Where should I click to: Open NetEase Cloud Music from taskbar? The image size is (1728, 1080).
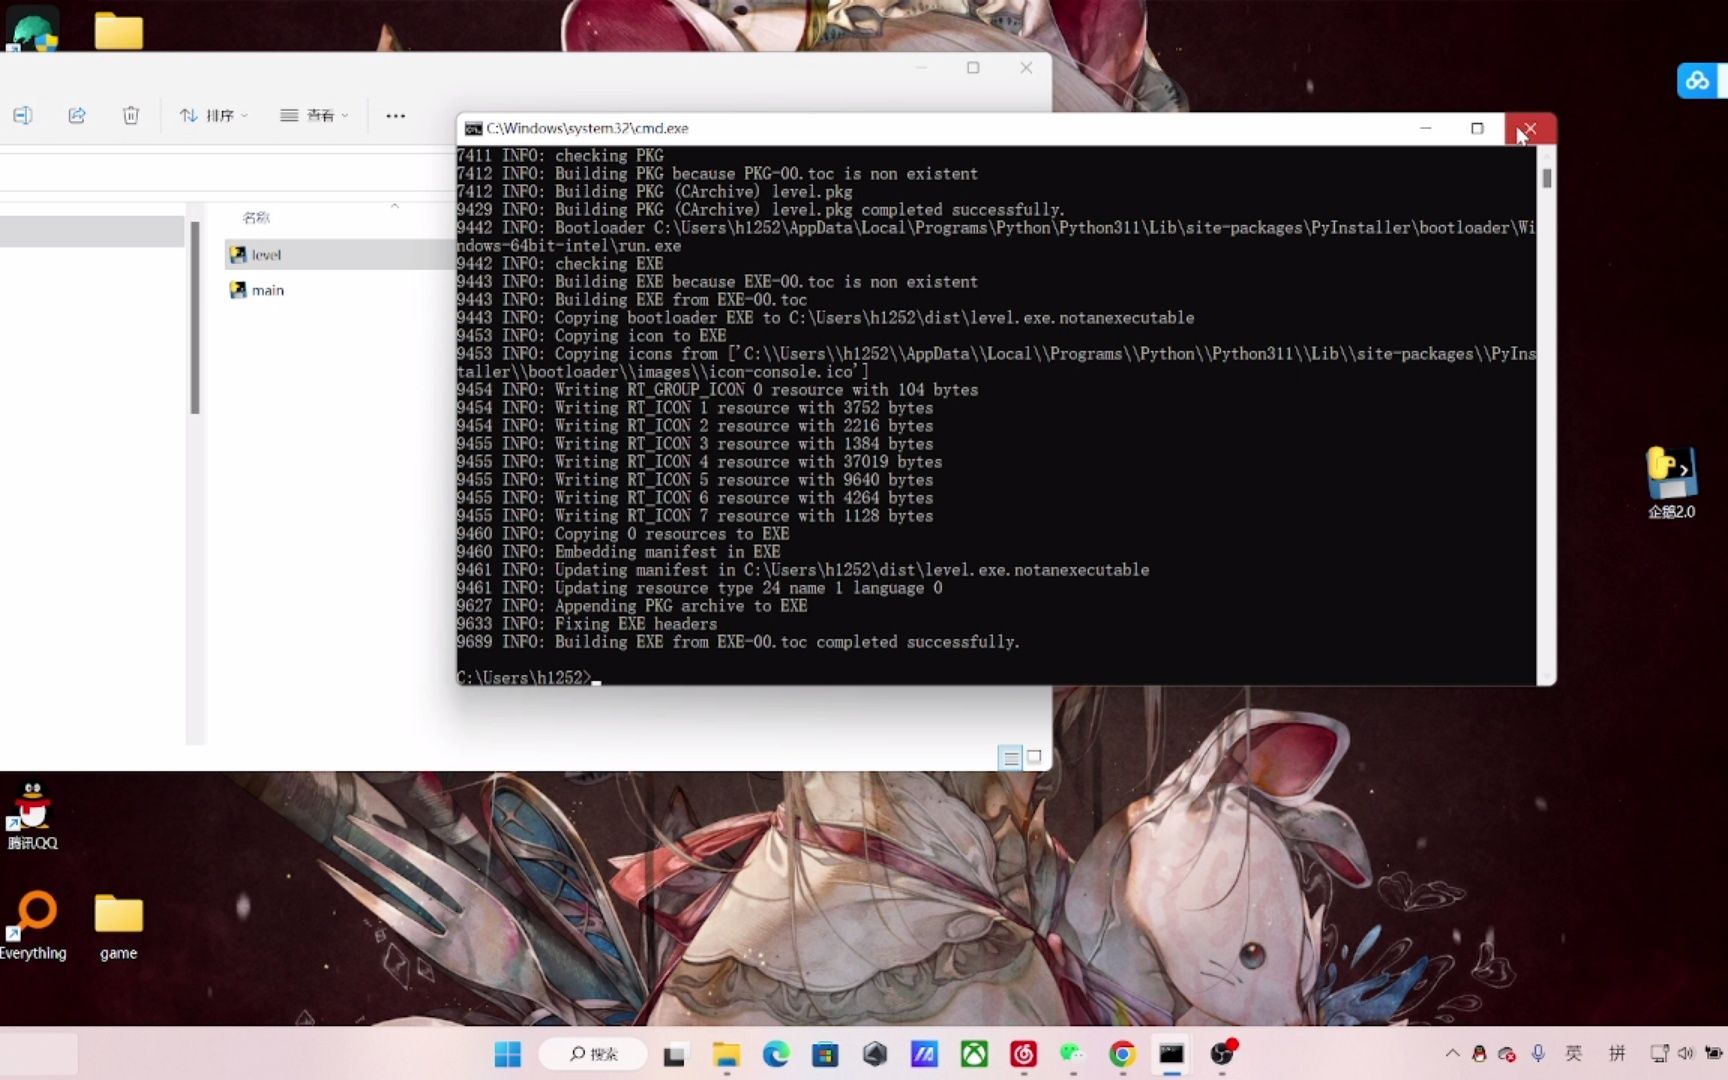pos(1023,1054)
